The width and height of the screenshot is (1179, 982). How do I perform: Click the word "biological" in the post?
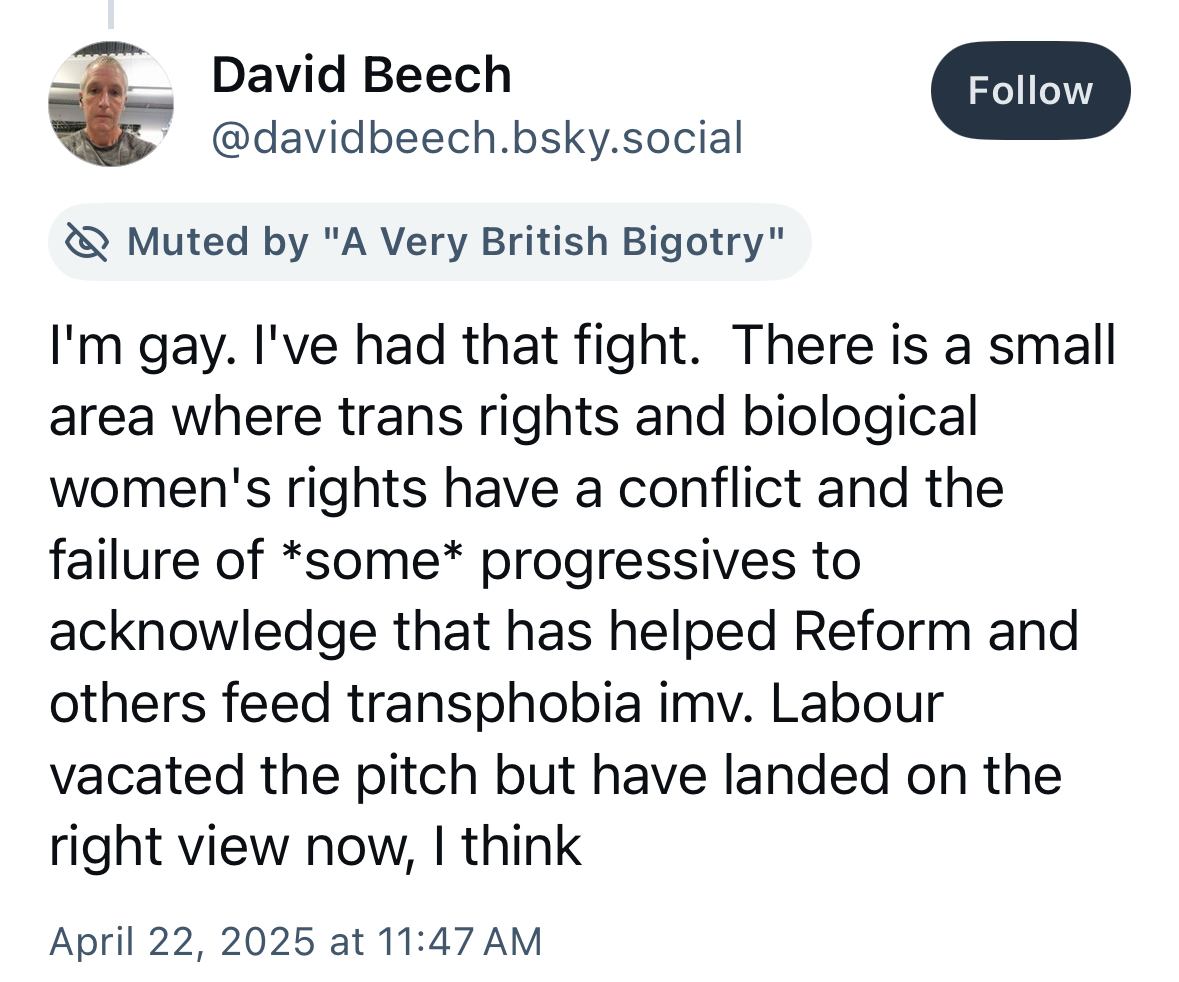(858, 418)
